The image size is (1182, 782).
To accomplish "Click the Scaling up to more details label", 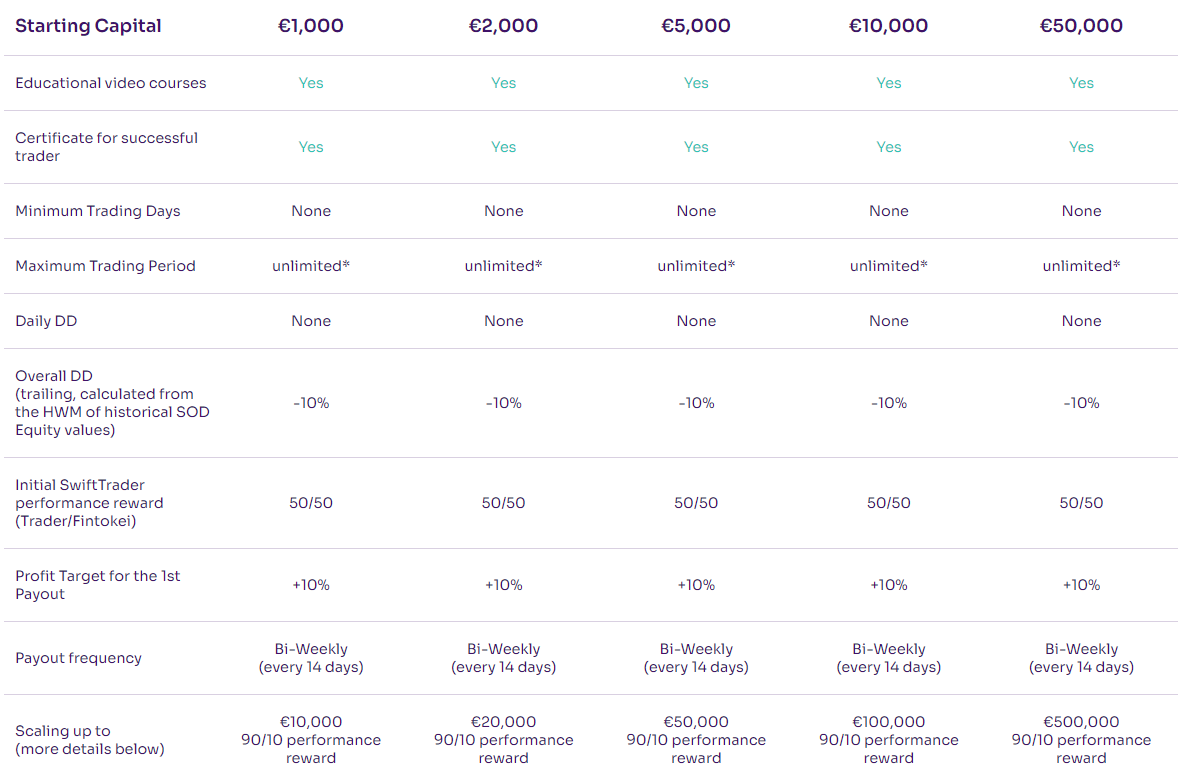I will pyautogui.click(x=90, y=740).
